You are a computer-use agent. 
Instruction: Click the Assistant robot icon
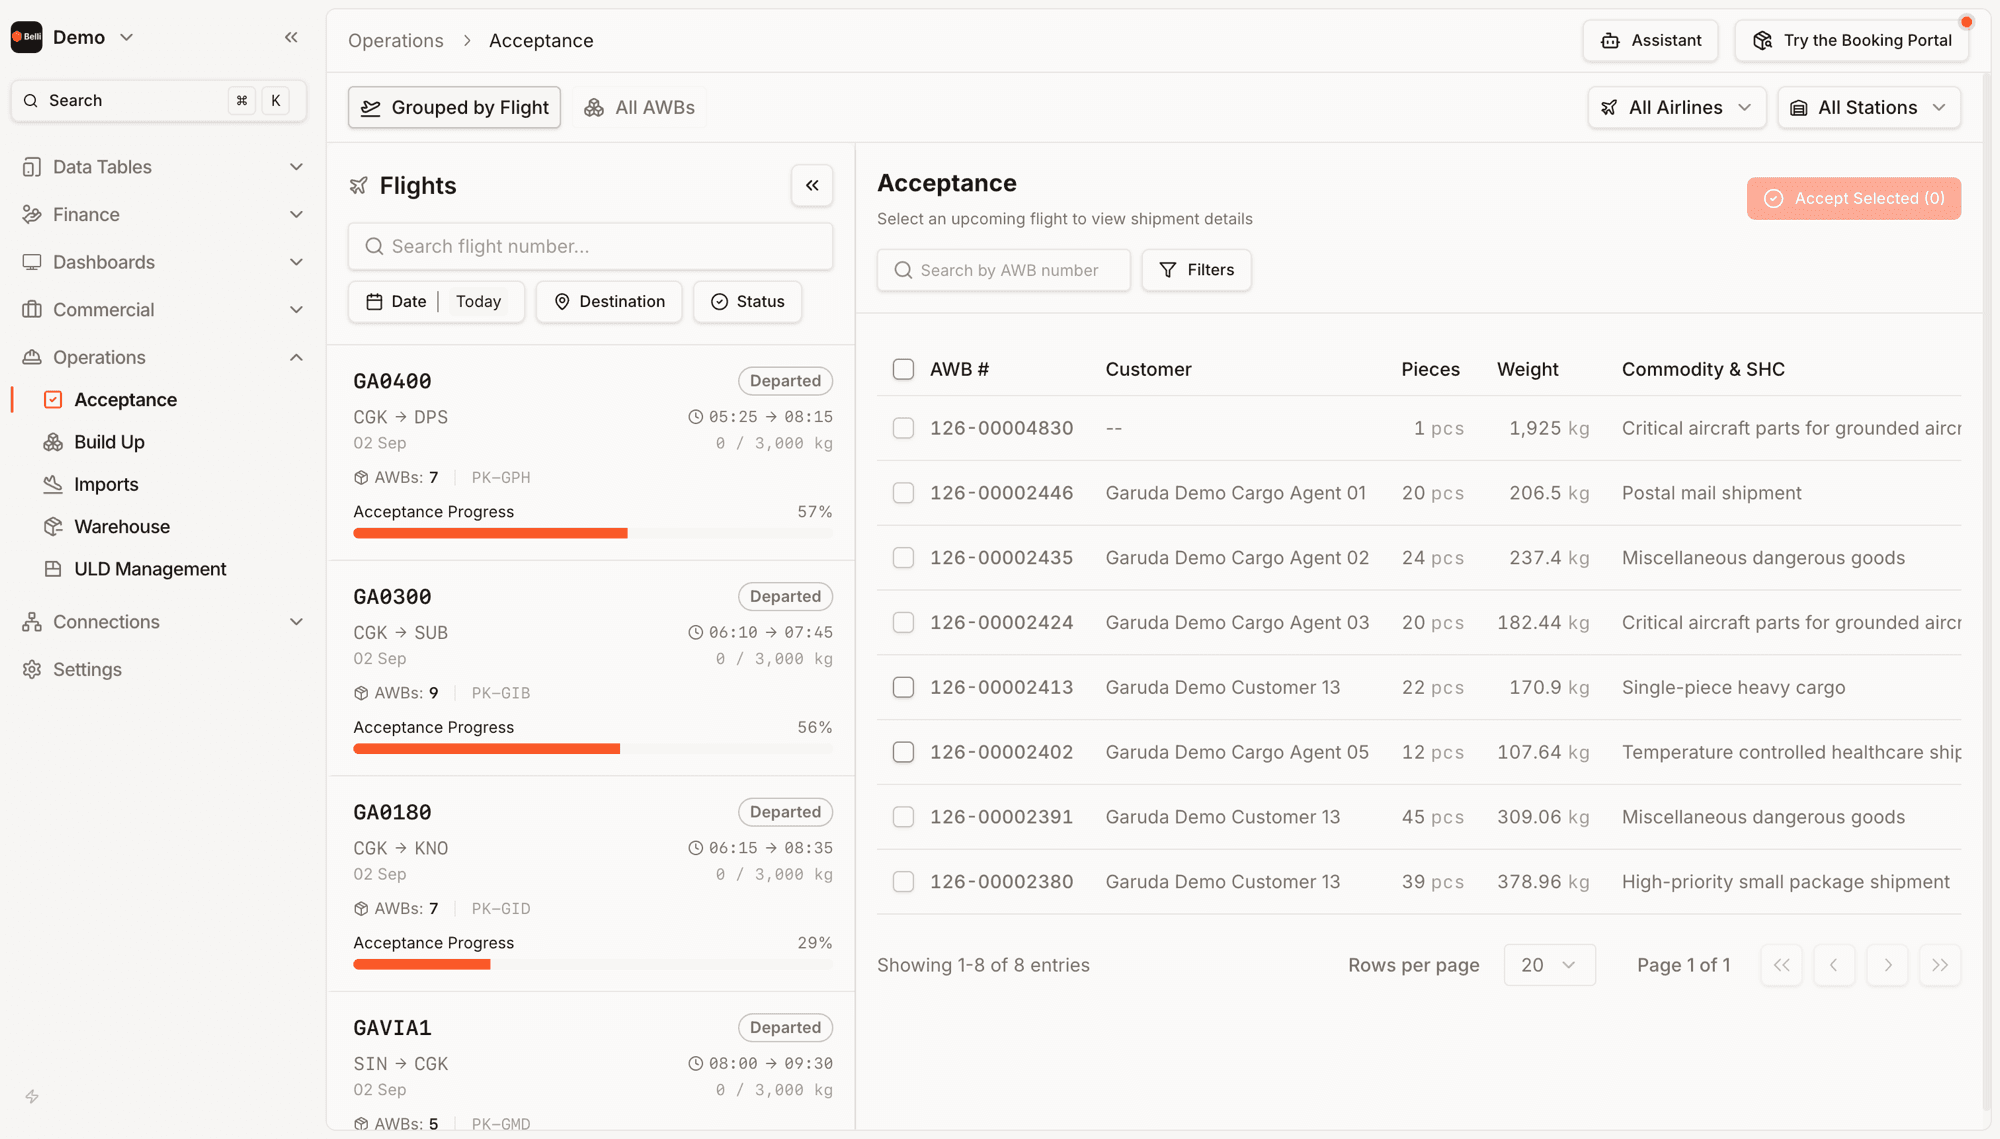(x=1610, y=41)
